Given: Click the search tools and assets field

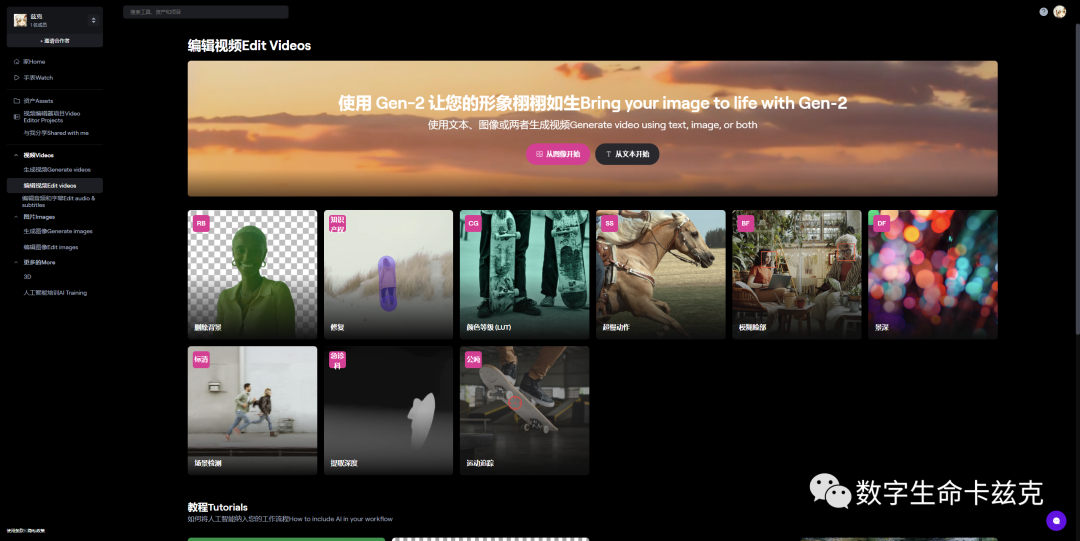Looking at the screenshot, I should click(x=206, y=12).
